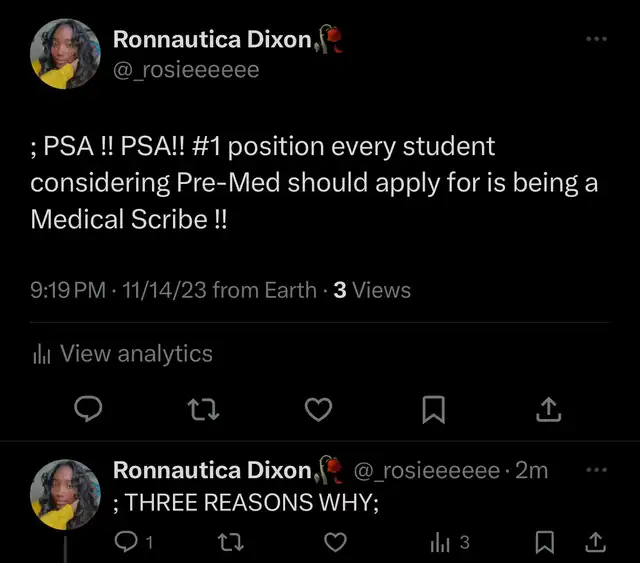Like the THREE REASONS WHY tweet

[336, 542]
